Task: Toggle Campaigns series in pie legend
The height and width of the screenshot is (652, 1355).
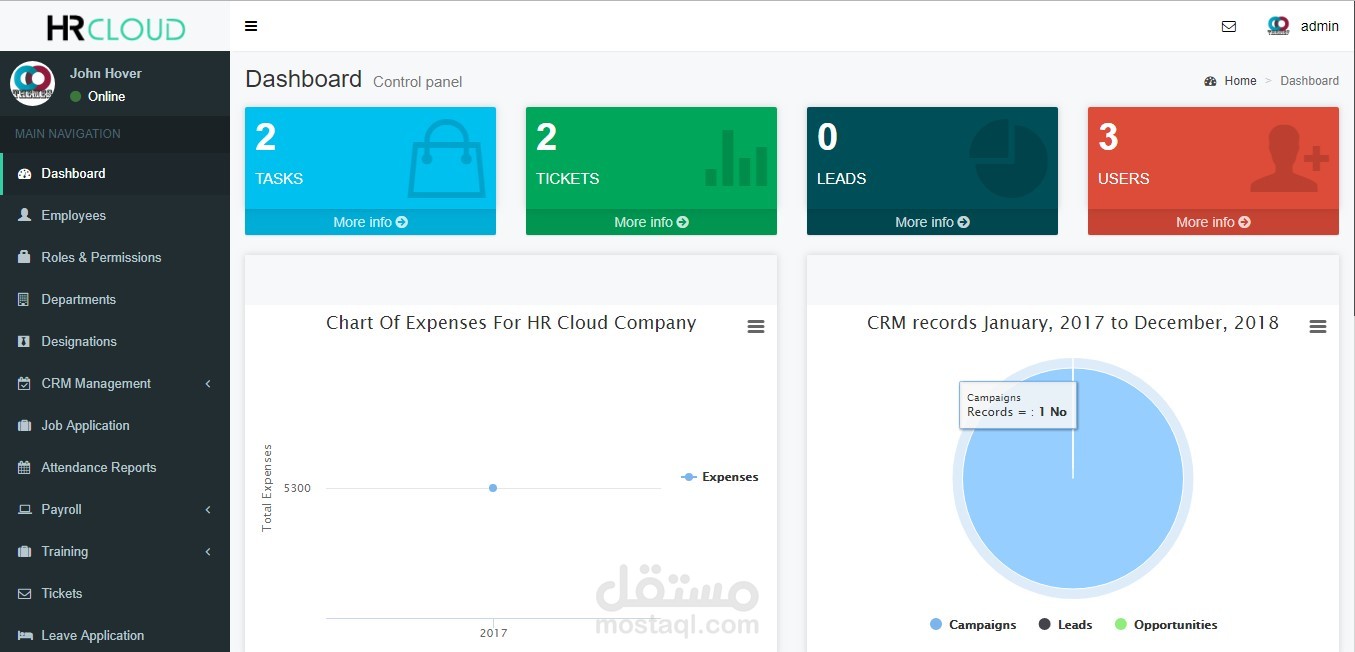Action: [982, 625]
